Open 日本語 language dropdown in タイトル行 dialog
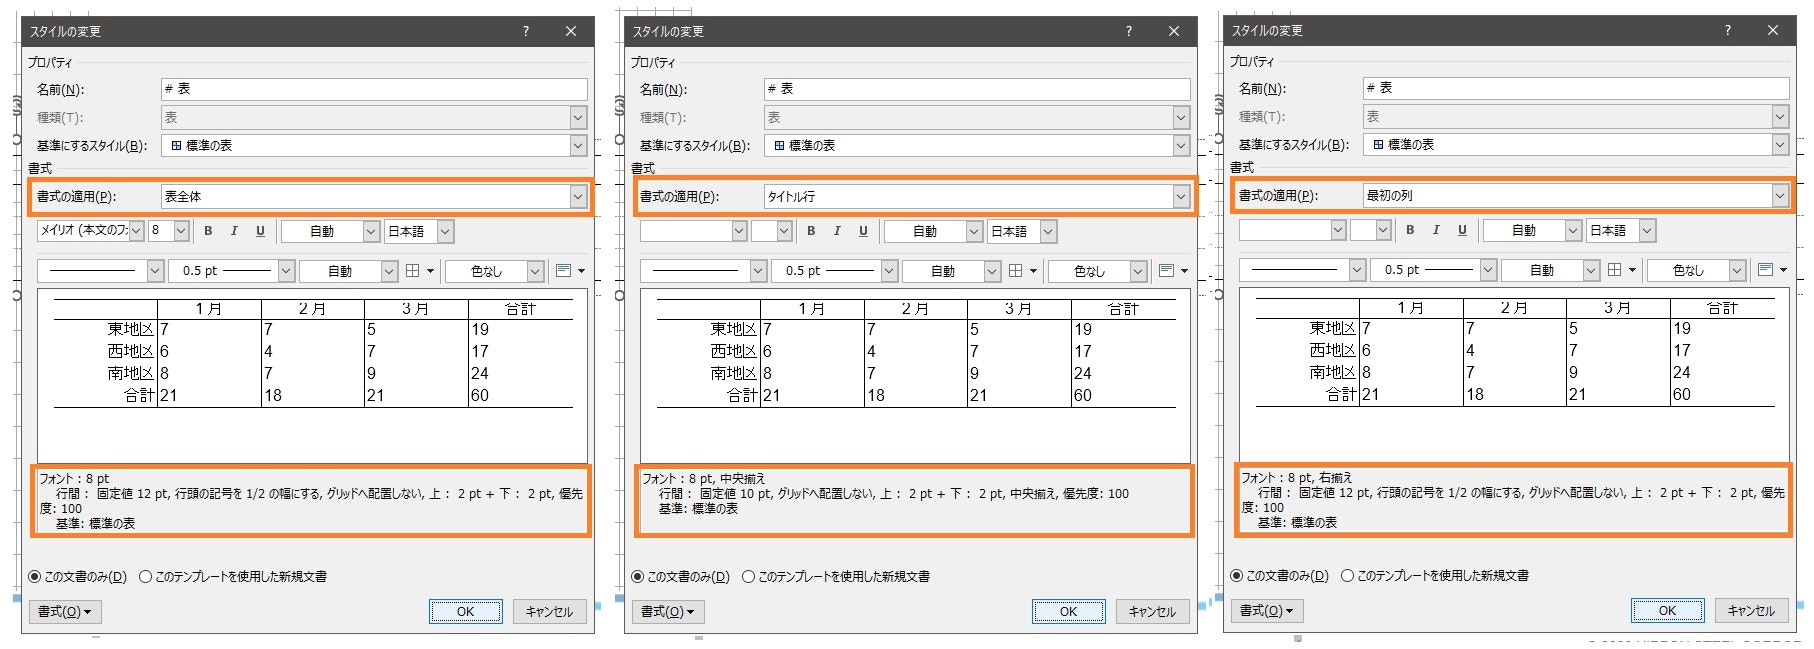This screenshot has height=649, width=1814. [1021, 232]
